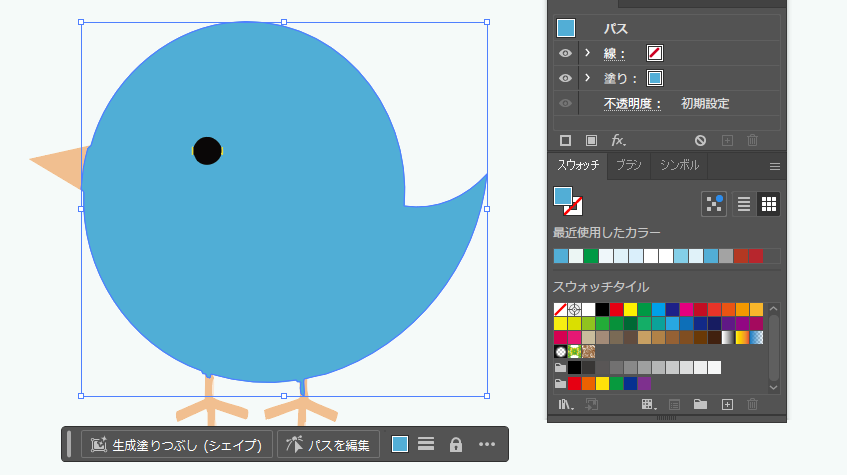Select the foliage pattern swatch

click(575, 352)
